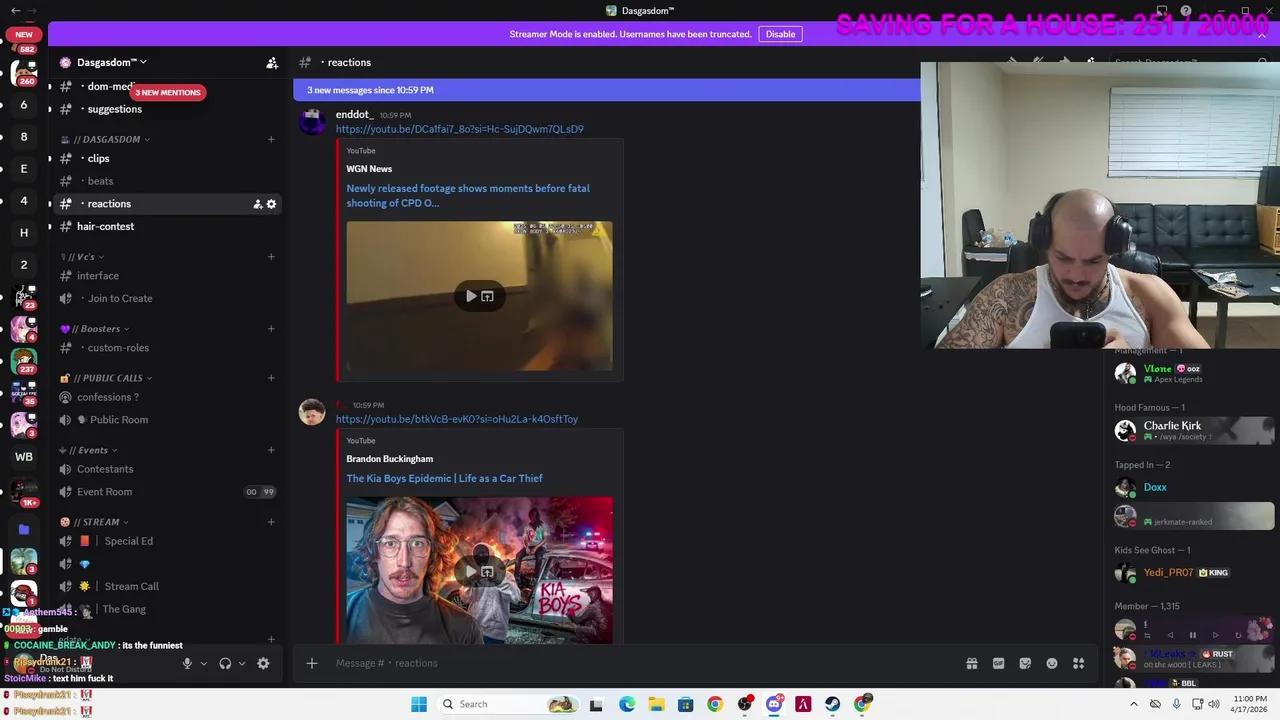This screenshot has width=1280, height=720.
Task: Open Newly released footage video title link
Action: (x=468, y=195)
